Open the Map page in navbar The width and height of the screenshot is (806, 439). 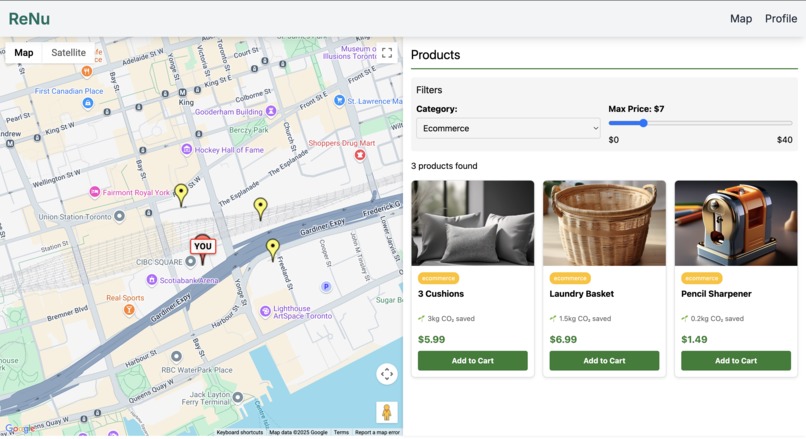[741, 19]
